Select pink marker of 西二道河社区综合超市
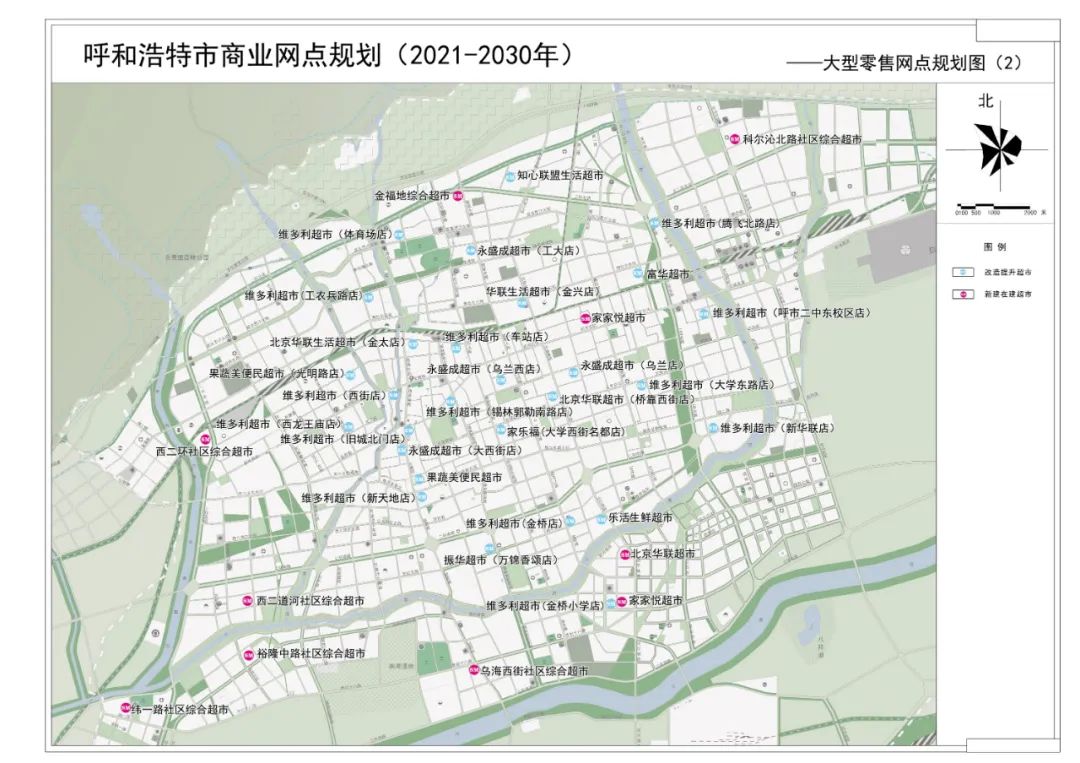This screenshot has width=1080, height=763. [248, 601]
